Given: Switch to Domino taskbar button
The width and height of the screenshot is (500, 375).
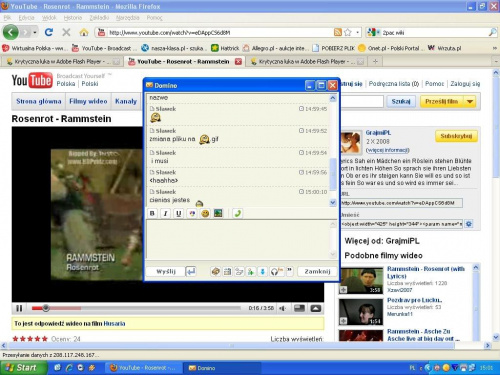Looking at the screenshot, I should (x=222, y=368).
